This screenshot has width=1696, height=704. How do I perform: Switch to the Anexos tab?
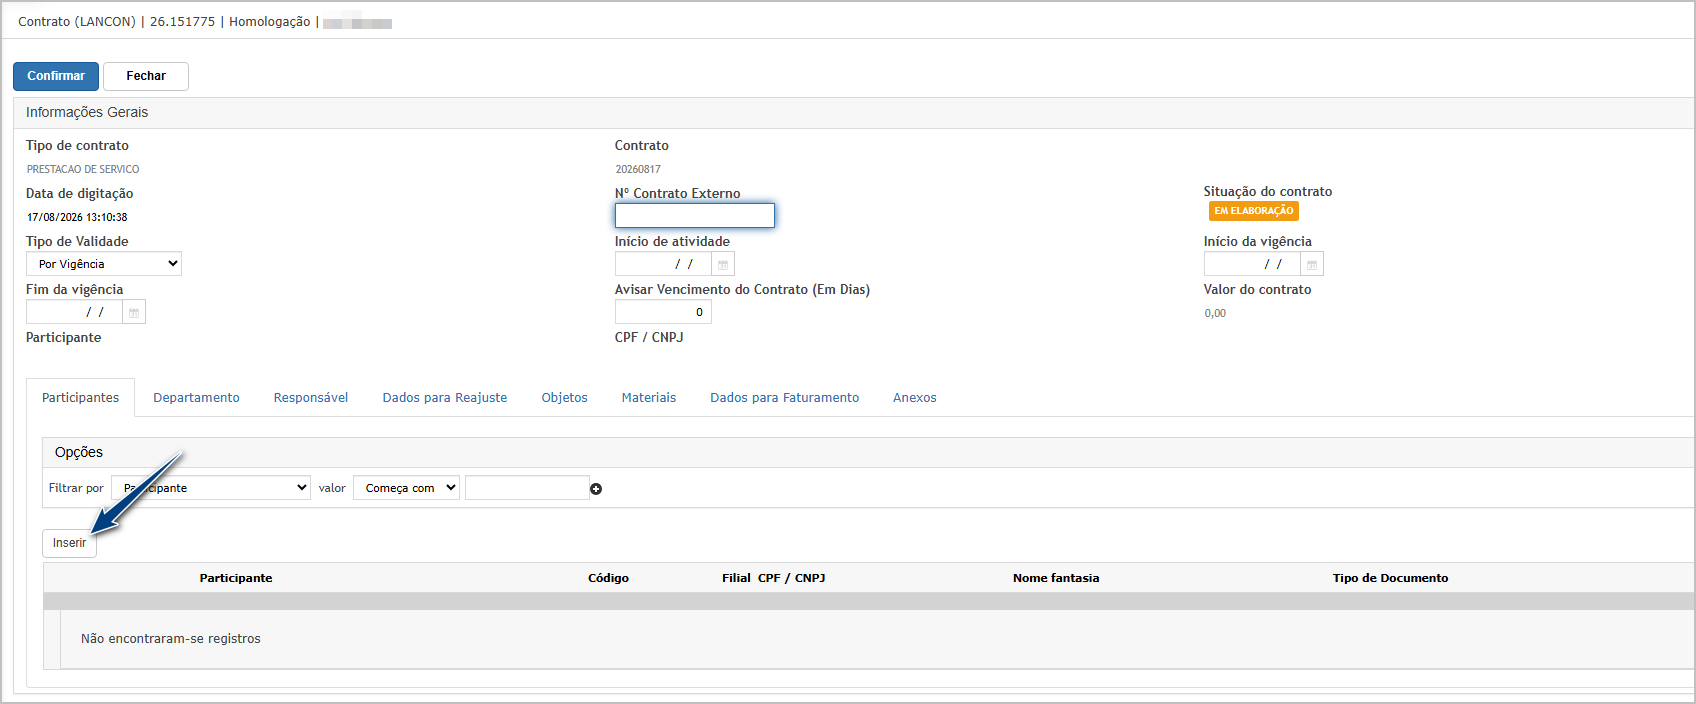[x=915, y=398]
